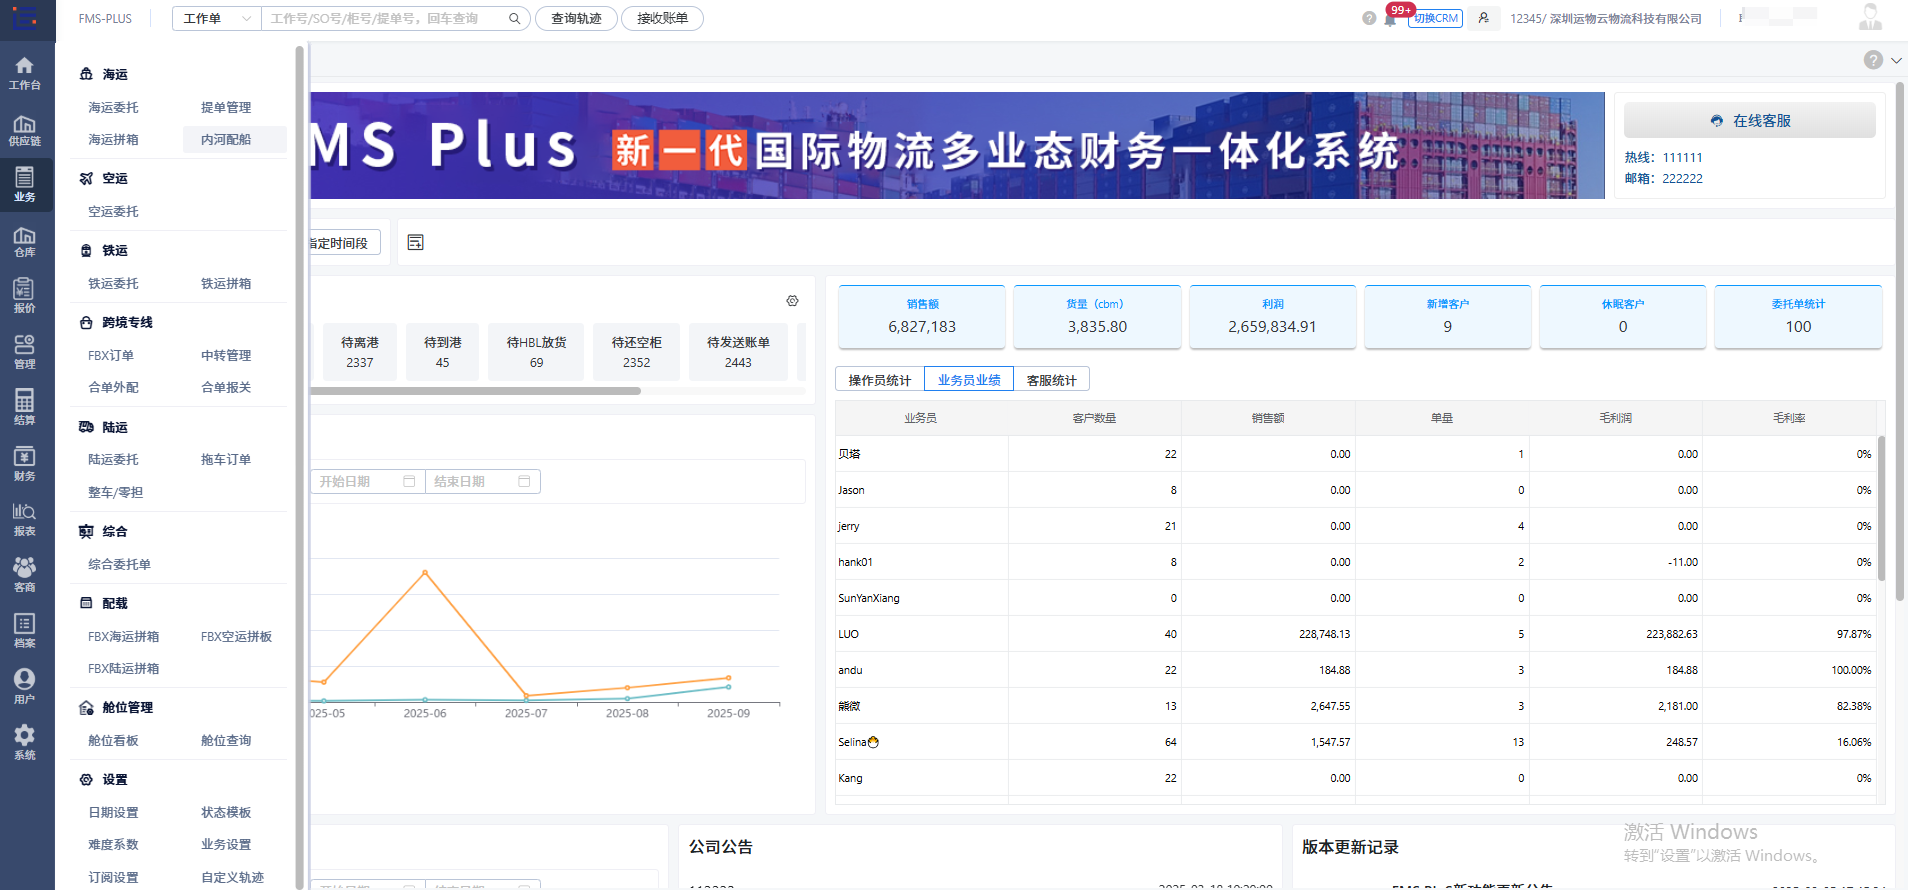Click the calendar list icon beside 指定时间段
The height and width of the screenshot is (890, 1908).
pos(416,243)
